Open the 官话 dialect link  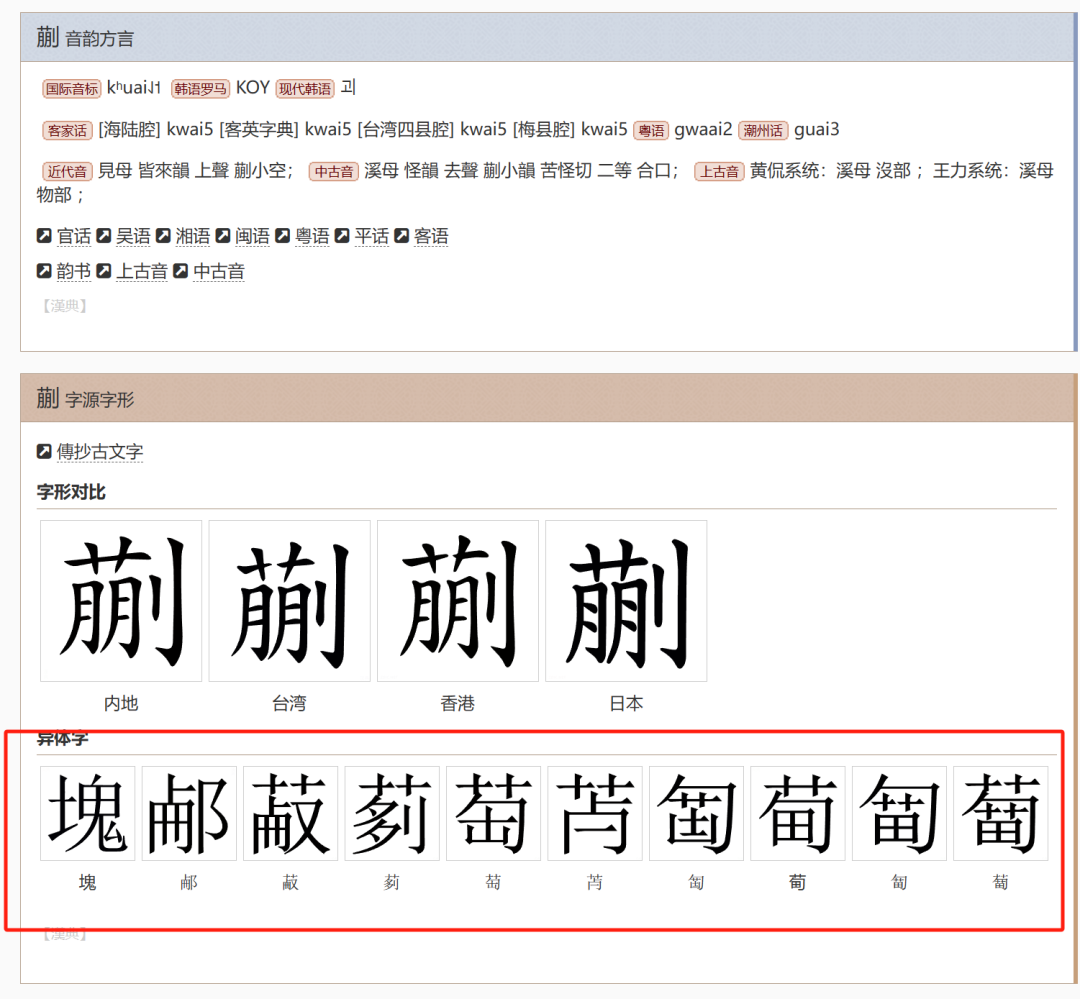pos(74,236)
